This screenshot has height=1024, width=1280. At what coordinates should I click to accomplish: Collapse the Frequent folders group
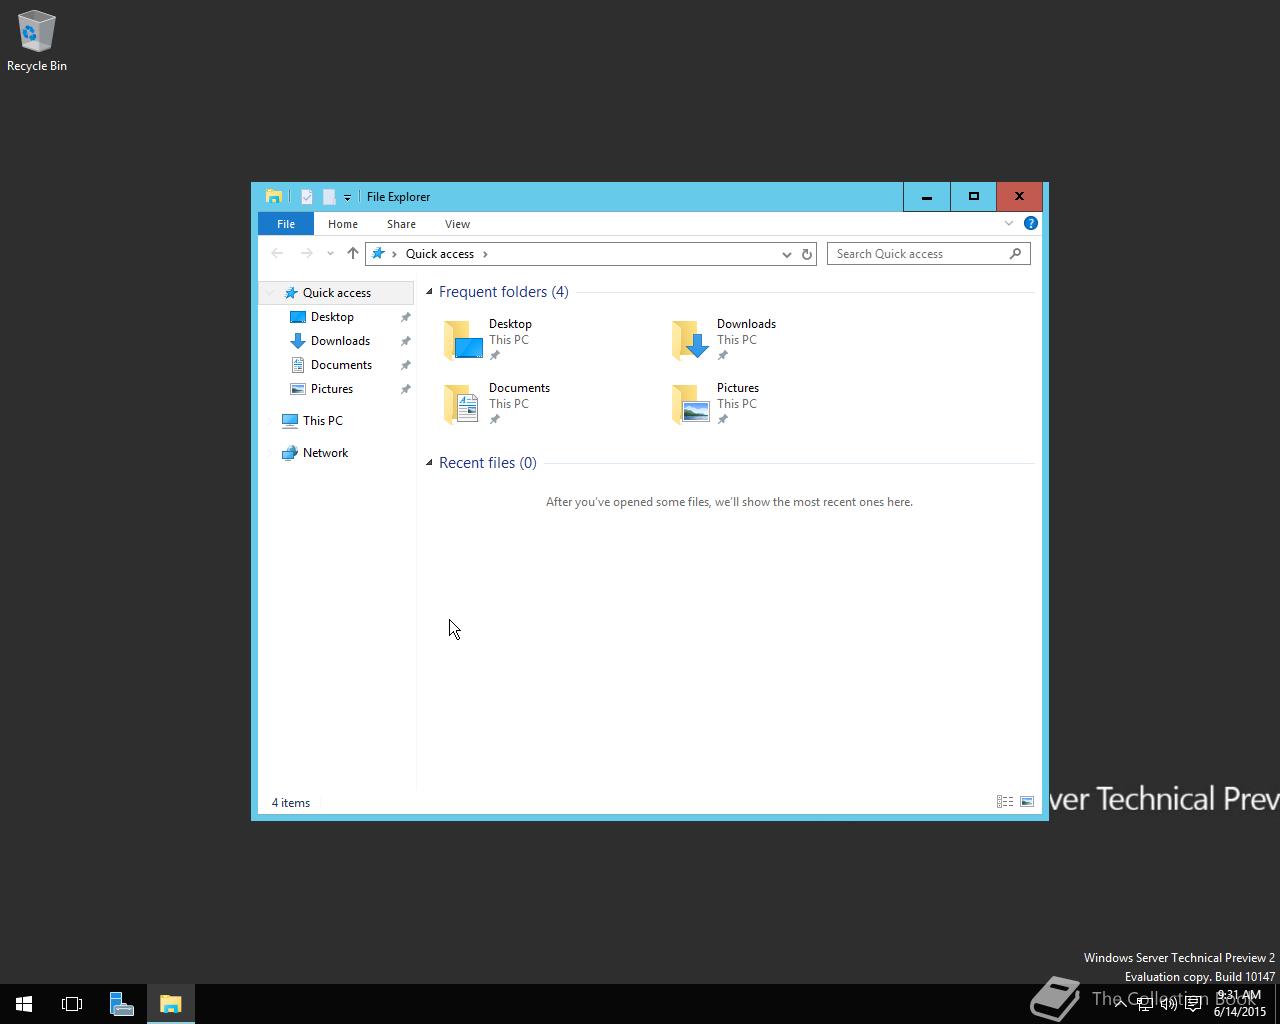tap(429, 292)
